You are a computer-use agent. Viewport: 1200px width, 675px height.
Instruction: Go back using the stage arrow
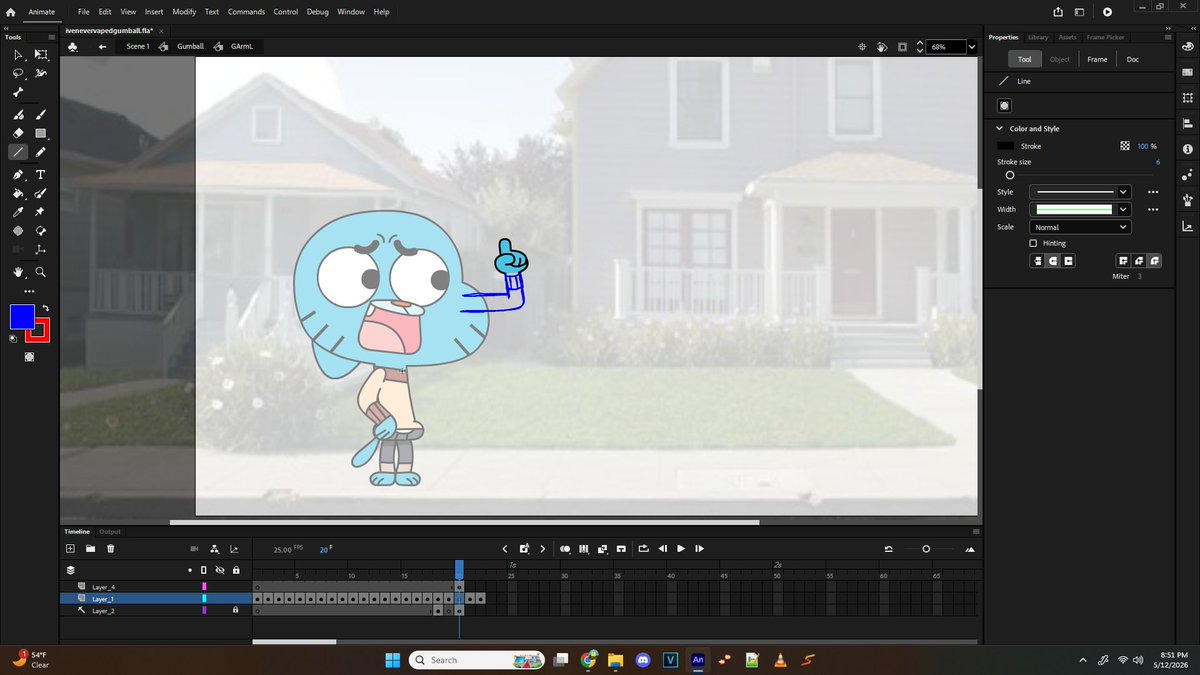pyautogui.click(x=102, y=47)
